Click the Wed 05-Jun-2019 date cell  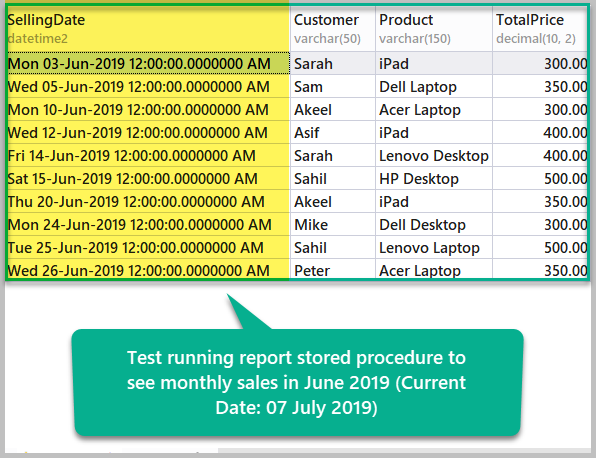pos(148,87)
